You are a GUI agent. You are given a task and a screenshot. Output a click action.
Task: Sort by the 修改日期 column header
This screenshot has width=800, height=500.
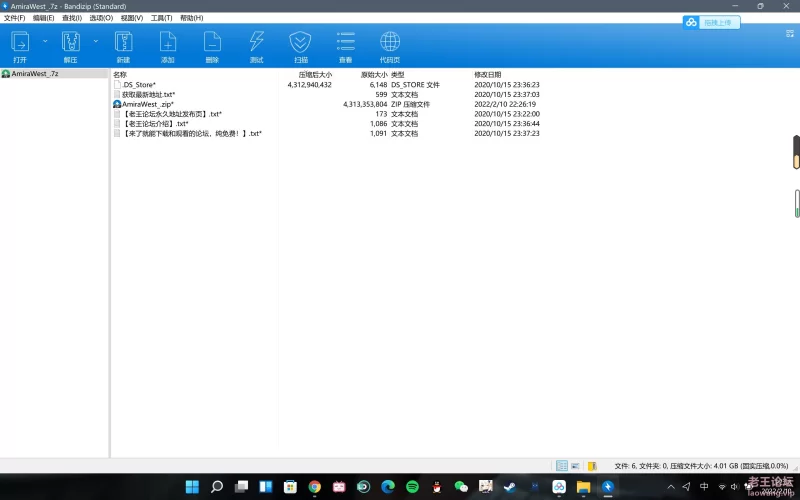click(x=488, y=74)
